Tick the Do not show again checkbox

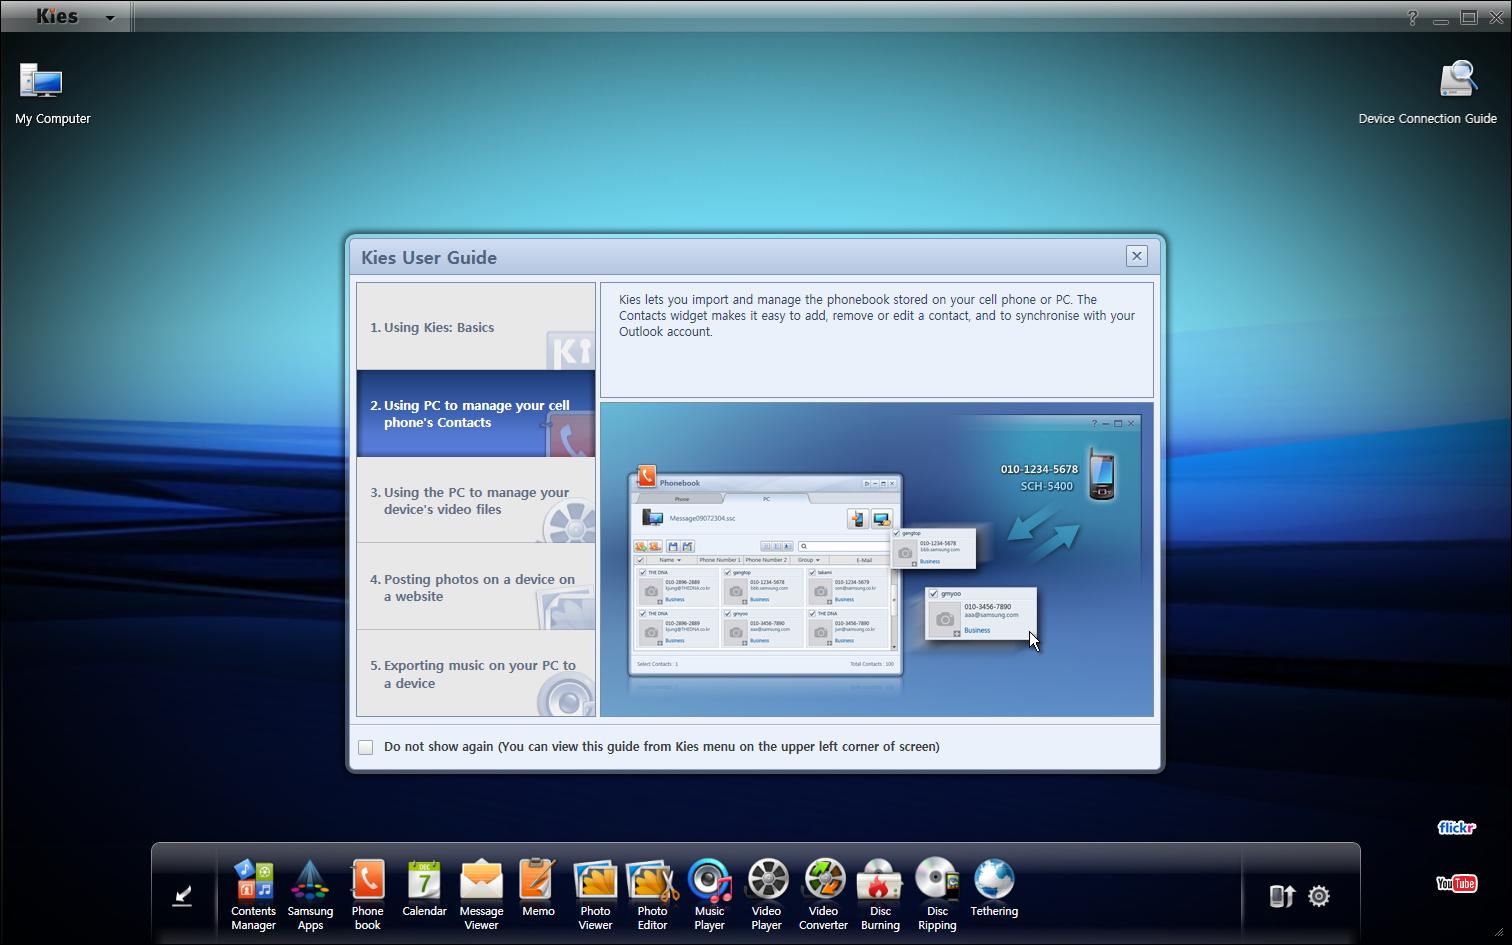366,747
